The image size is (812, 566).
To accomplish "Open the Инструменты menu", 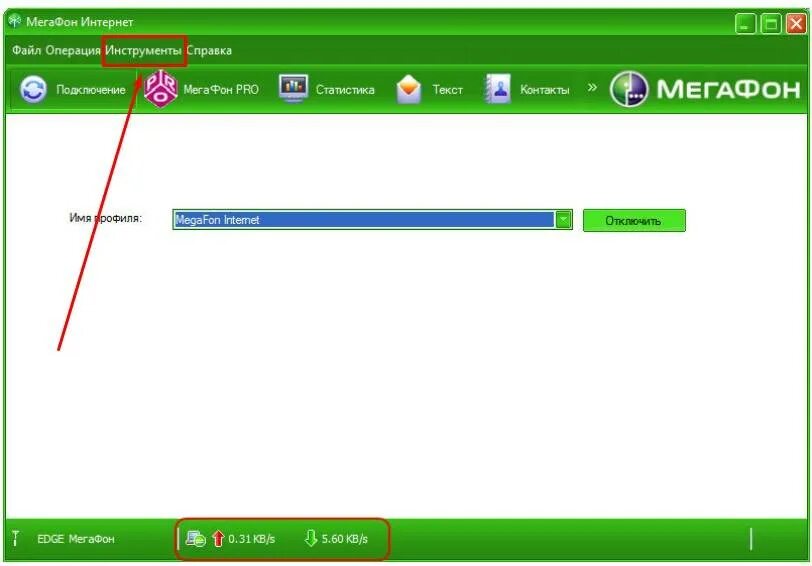I will 143,50.
